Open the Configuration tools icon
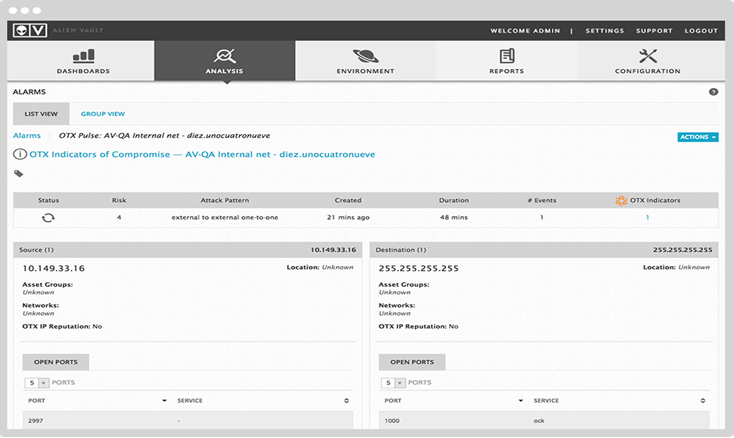Image resolution: width=734 pixels, height=438 pixels. pos(648,56)
